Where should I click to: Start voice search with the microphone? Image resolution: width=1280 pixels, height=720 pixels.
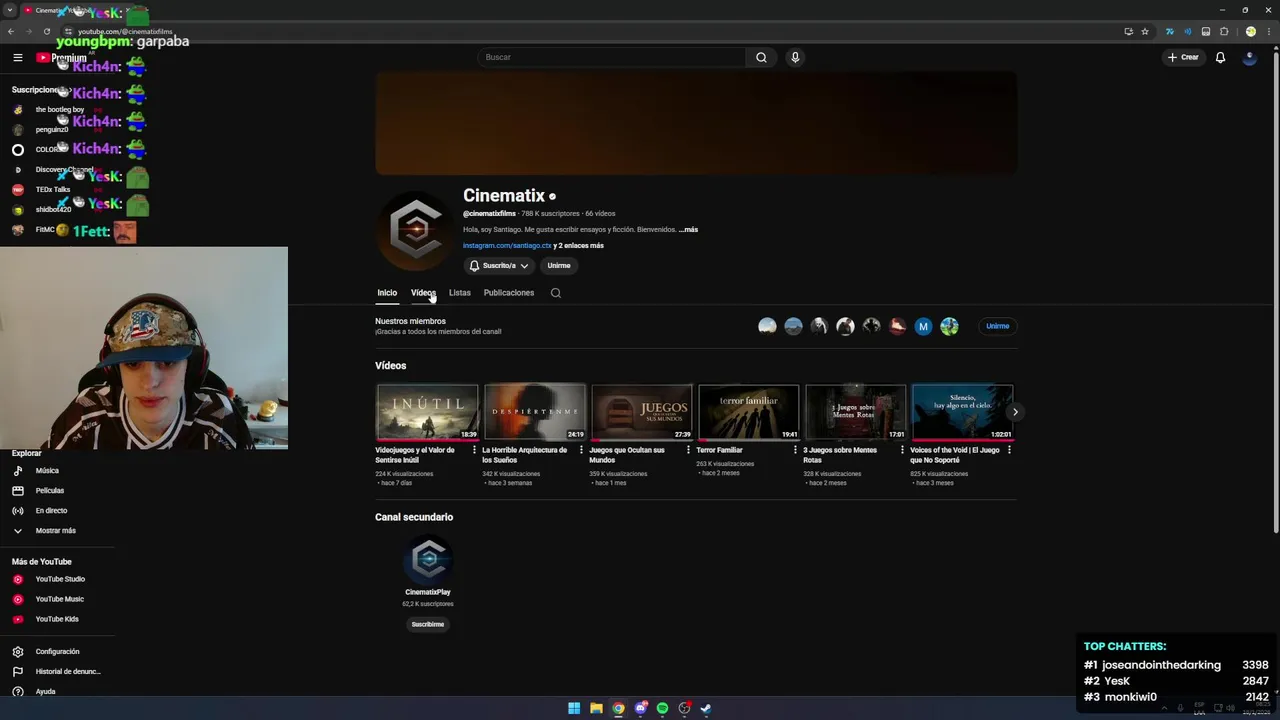[795, 57]
